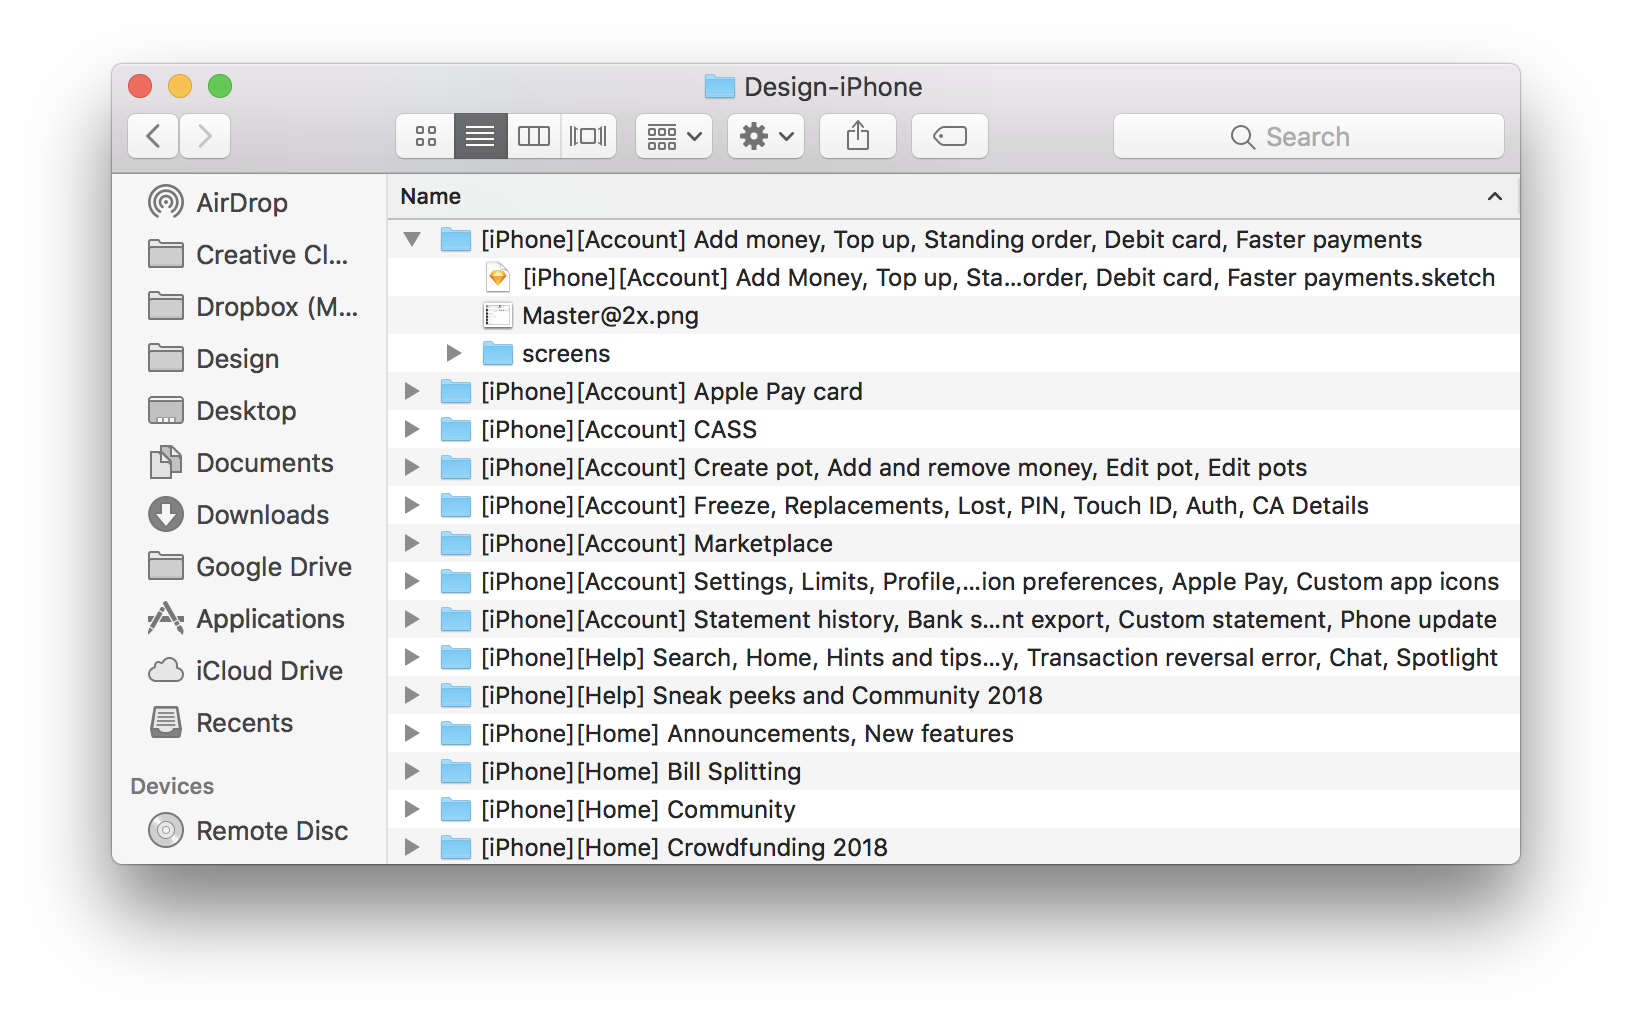Select the Marketplace folder icon
This screenshot has width=1632, height=1024.
pyautogui.click(x=456, y=543)
